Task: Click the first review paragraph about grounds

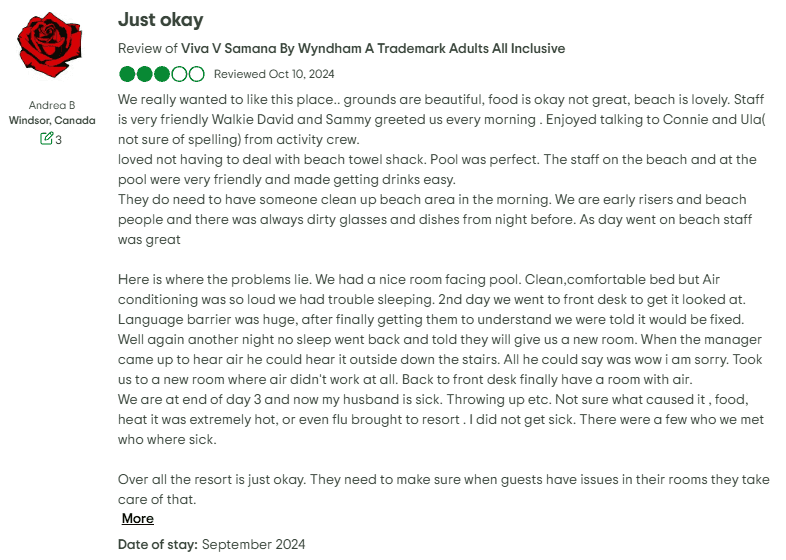Action: coord(441,119)
